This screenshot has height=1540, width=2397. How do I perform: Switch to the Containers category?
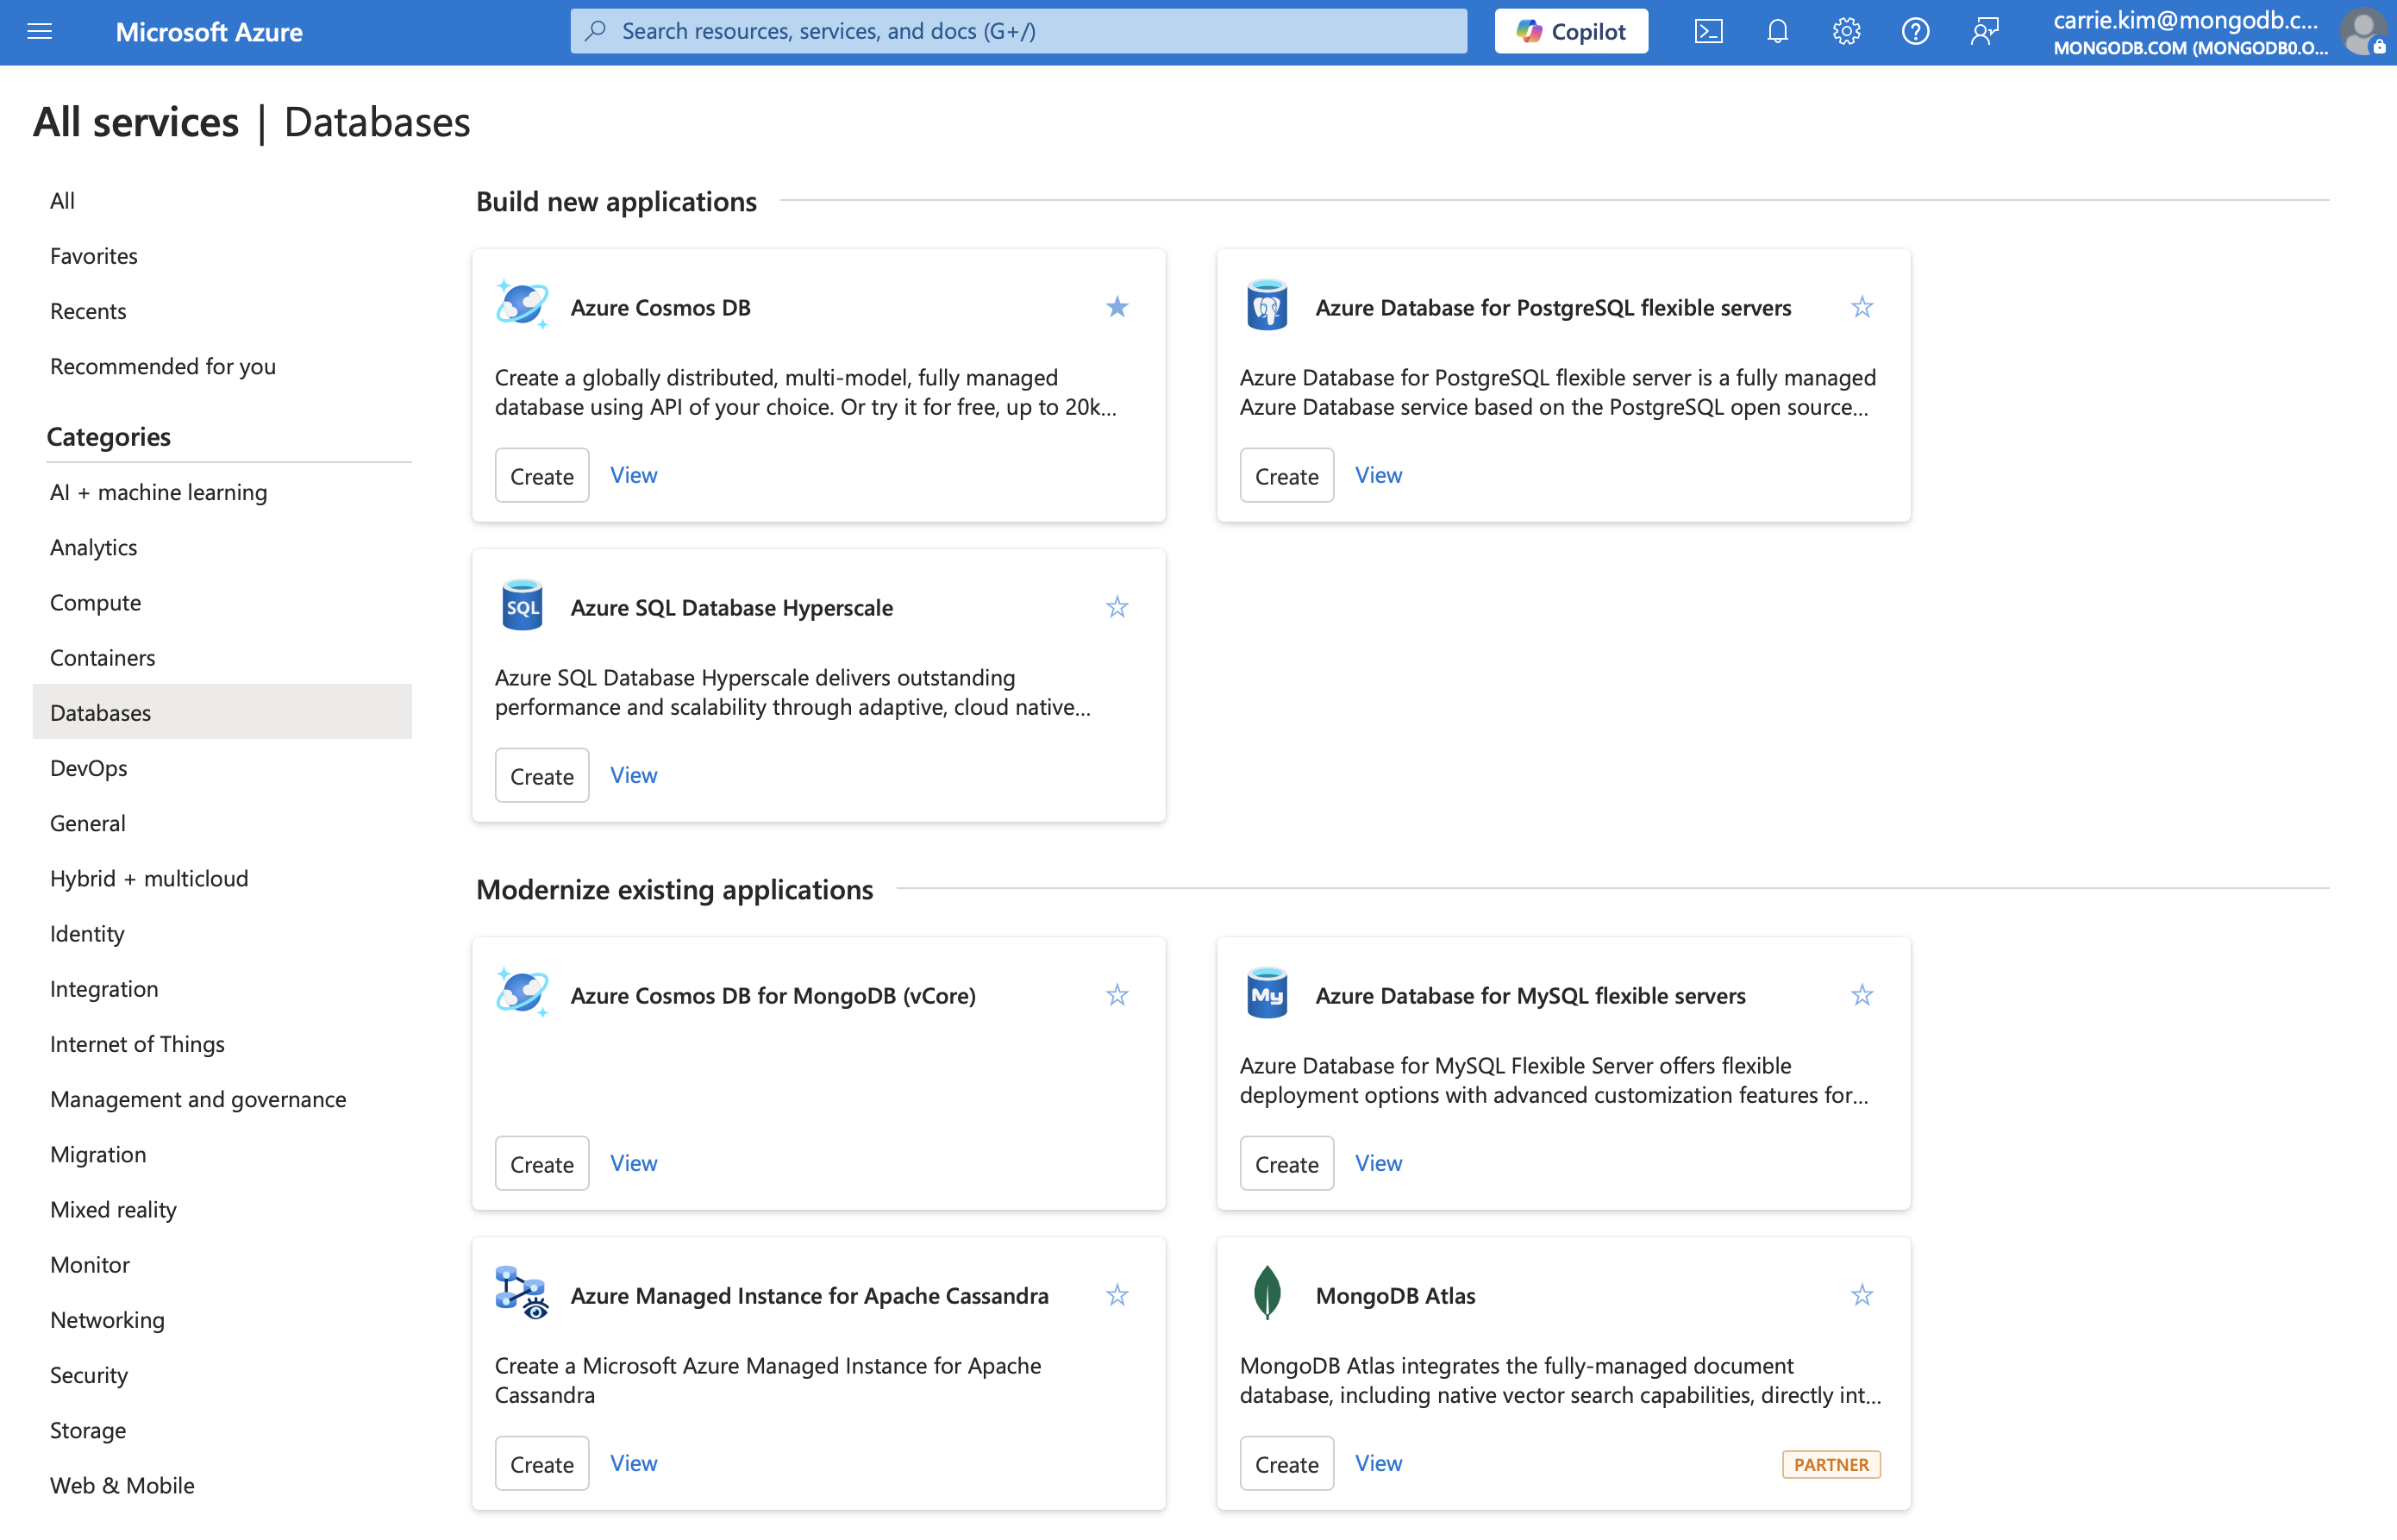click(102, 657)
